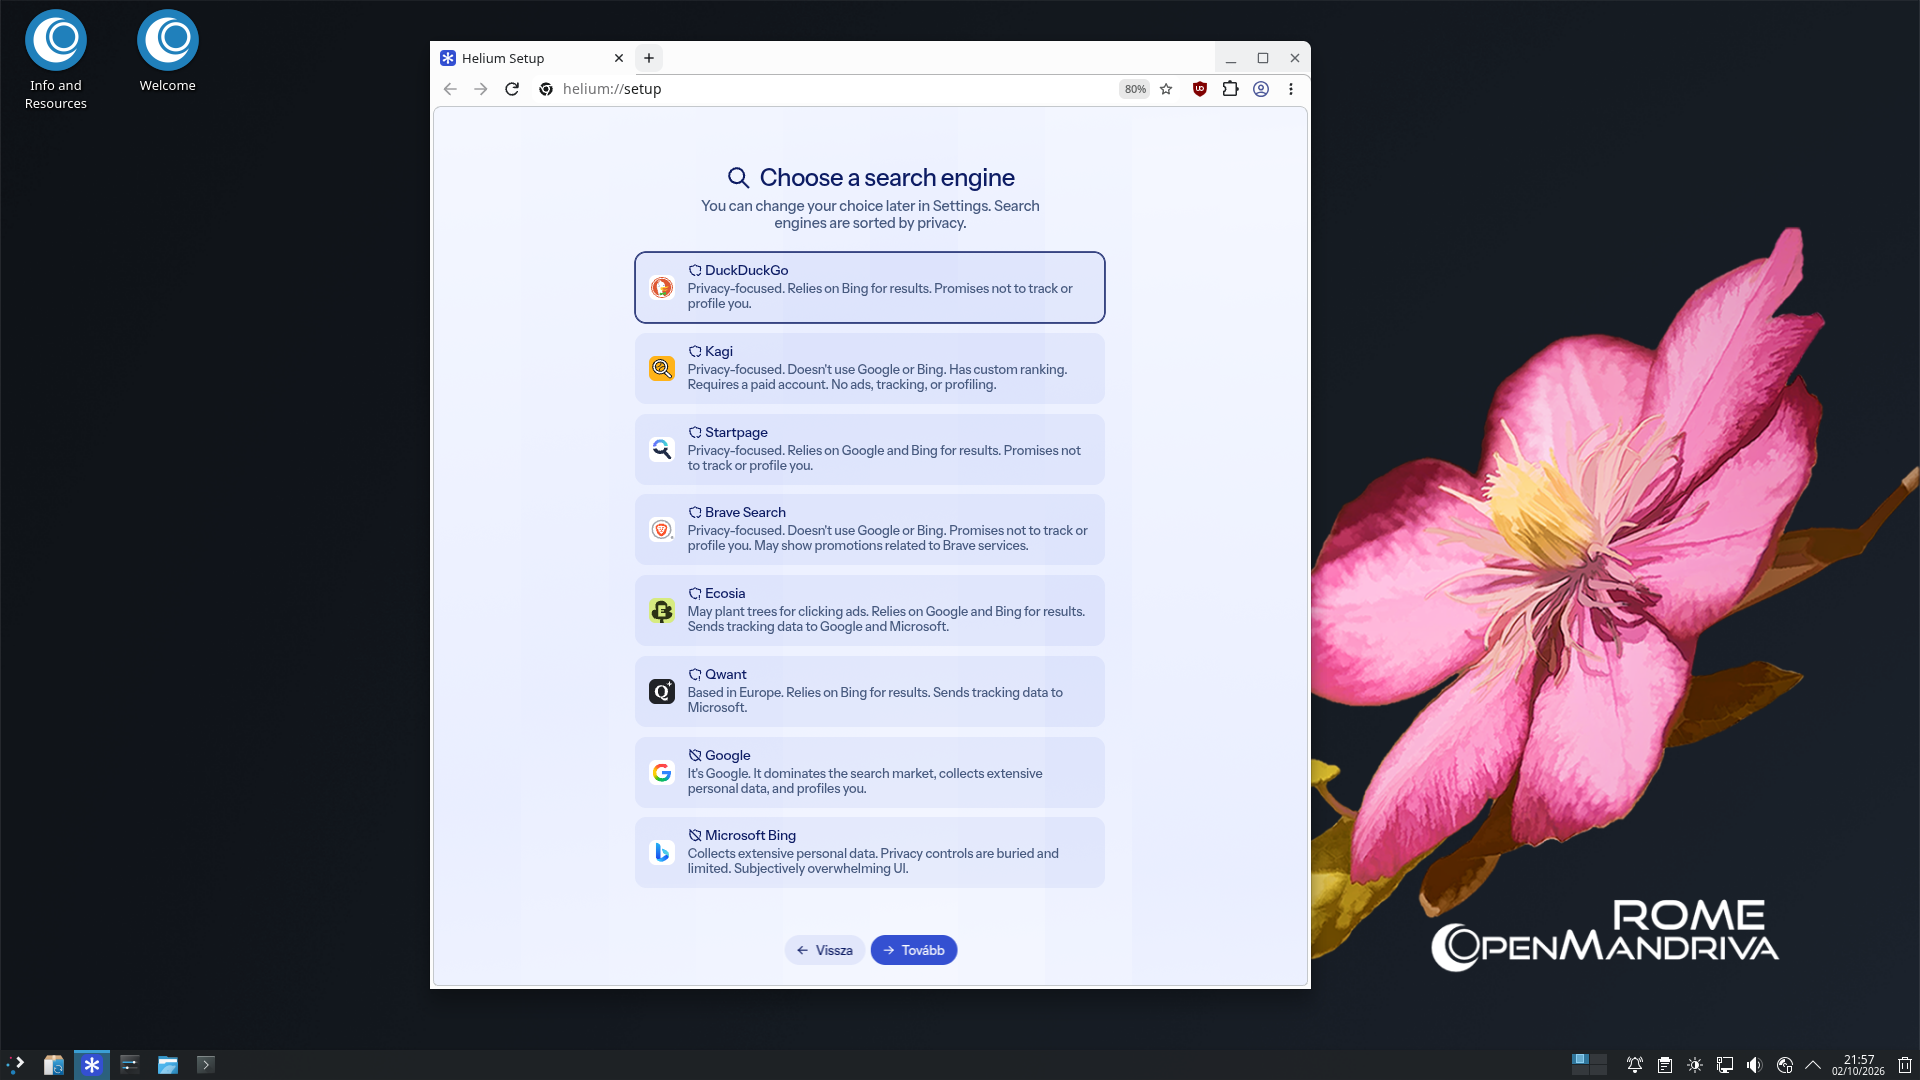1920x1080 pixels.
Task: Open the Extensions puzzle icon
Action: pos(1230,89)
